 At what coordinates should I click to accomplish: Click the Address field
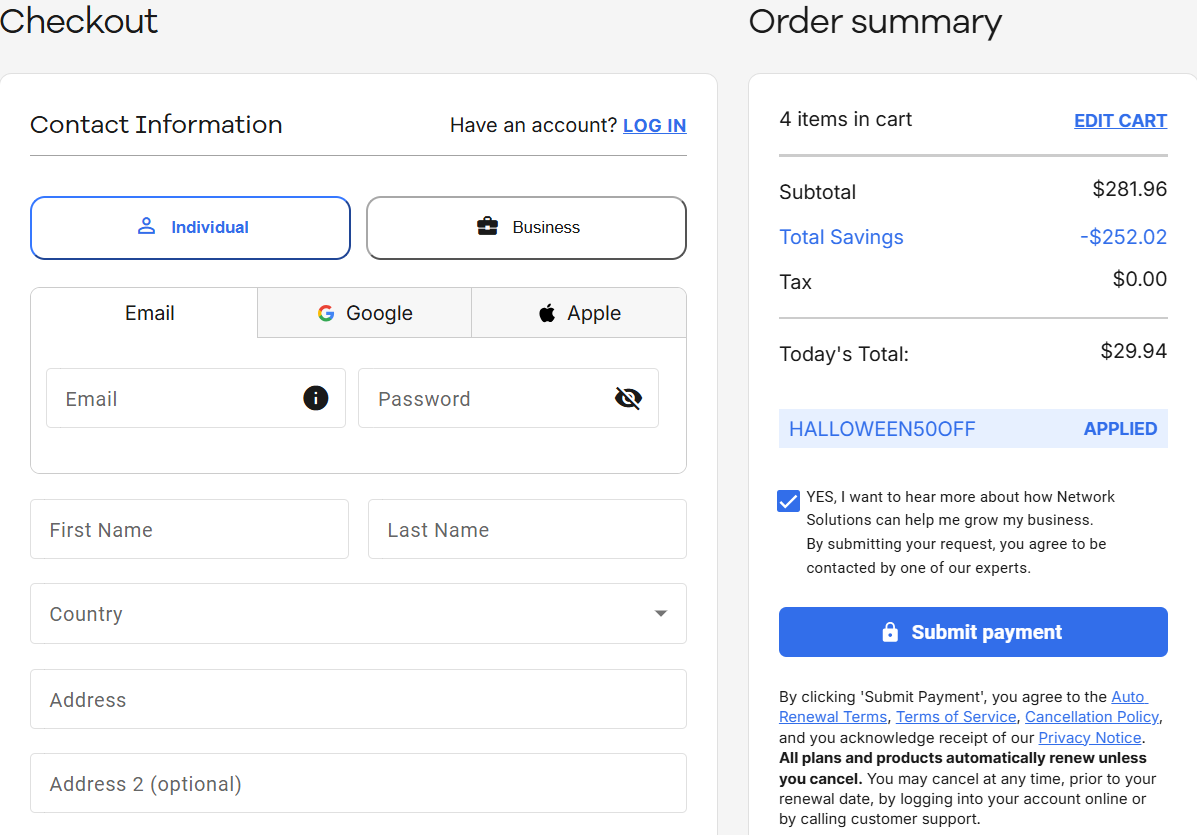tap(358, 699)
